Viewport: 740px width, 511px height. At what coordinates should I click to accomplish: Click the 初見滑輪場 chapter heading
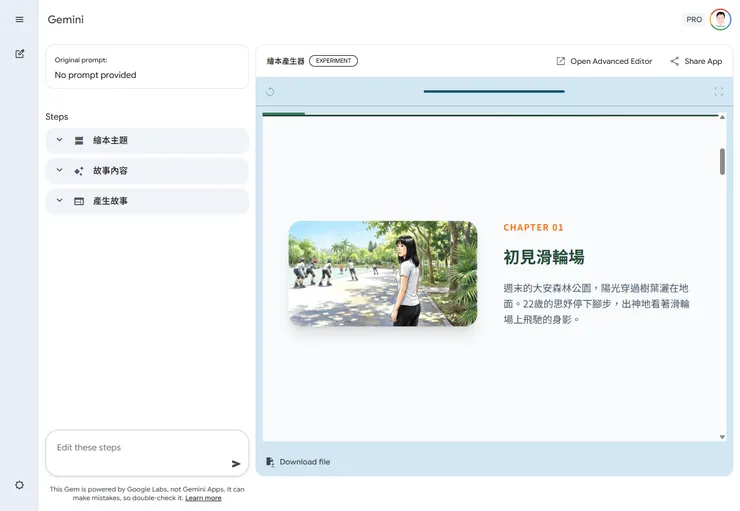(x=544, y=257)
